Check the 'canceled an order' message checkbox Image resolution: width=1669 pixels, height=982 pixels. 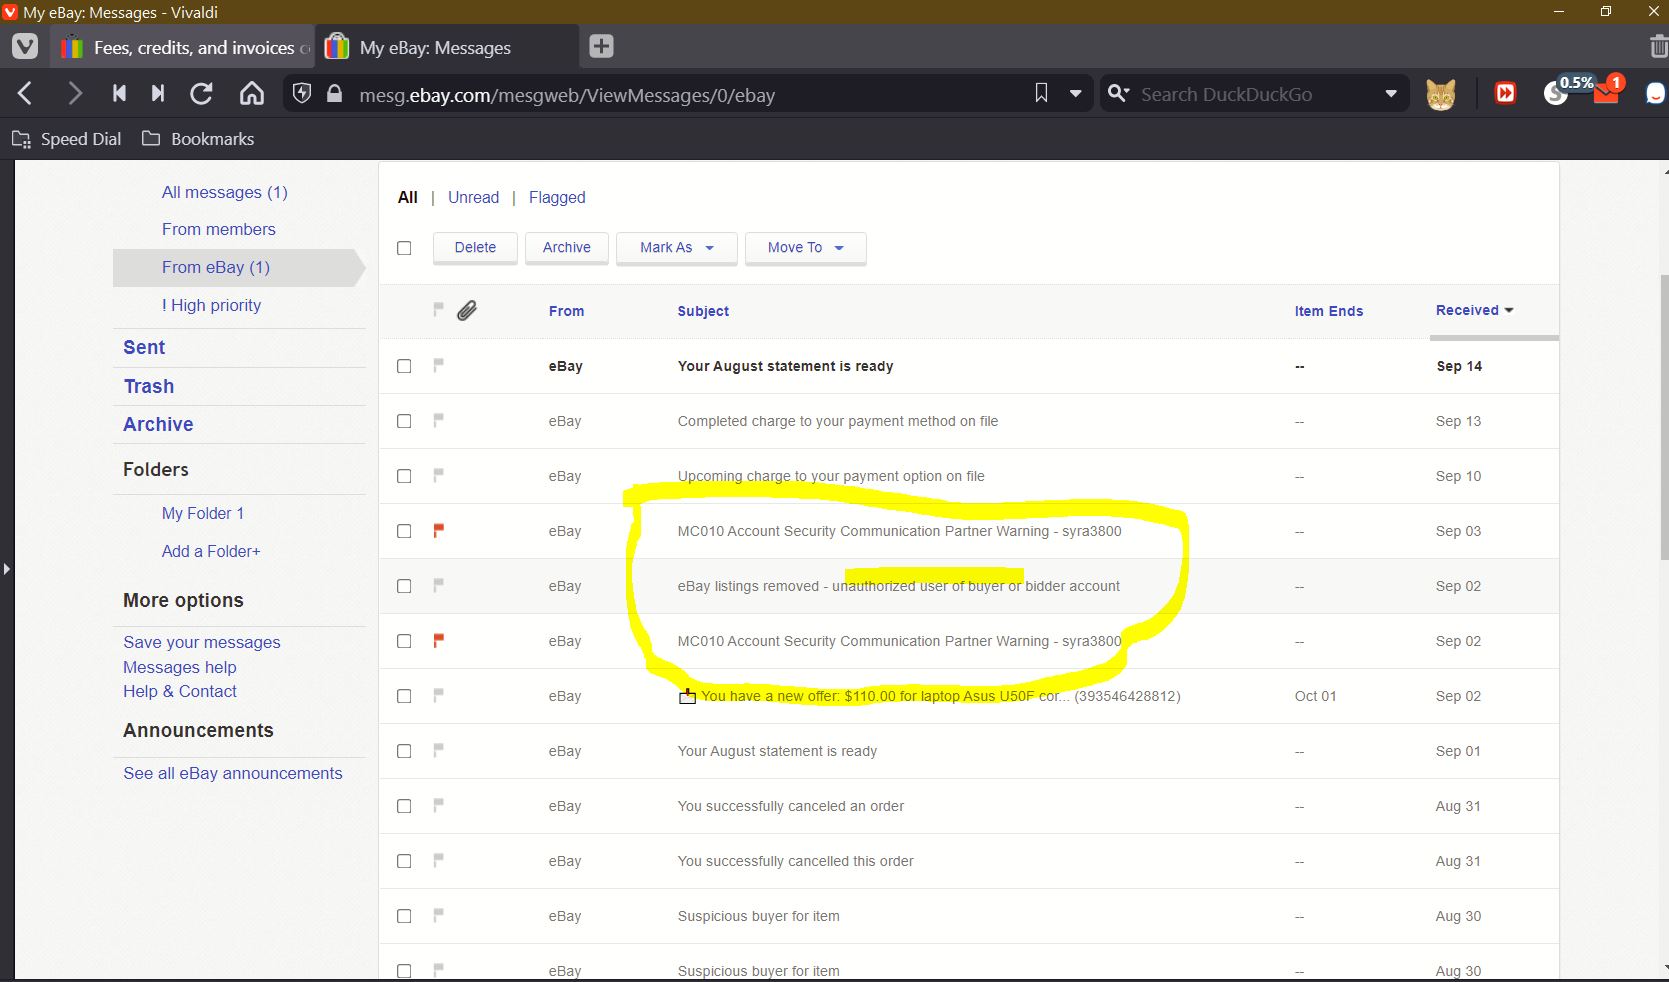(404, 806)
